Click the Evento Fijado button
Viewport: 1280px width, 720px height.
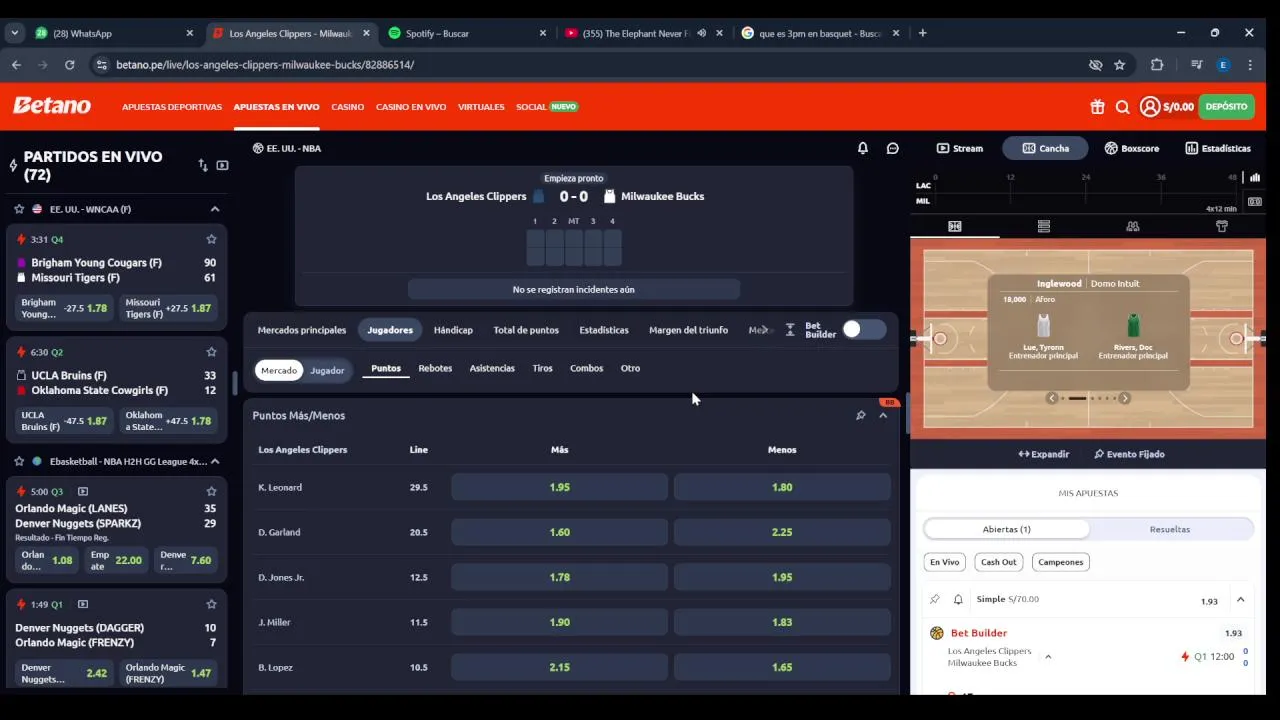(1129, 454)
